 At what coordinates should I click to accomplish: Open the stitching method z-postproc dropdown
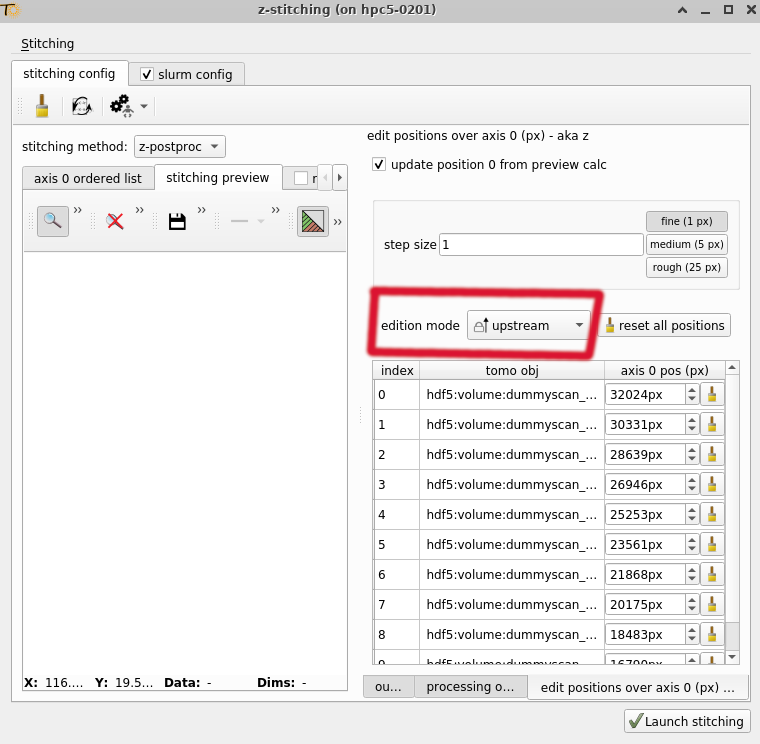(179, 146)
